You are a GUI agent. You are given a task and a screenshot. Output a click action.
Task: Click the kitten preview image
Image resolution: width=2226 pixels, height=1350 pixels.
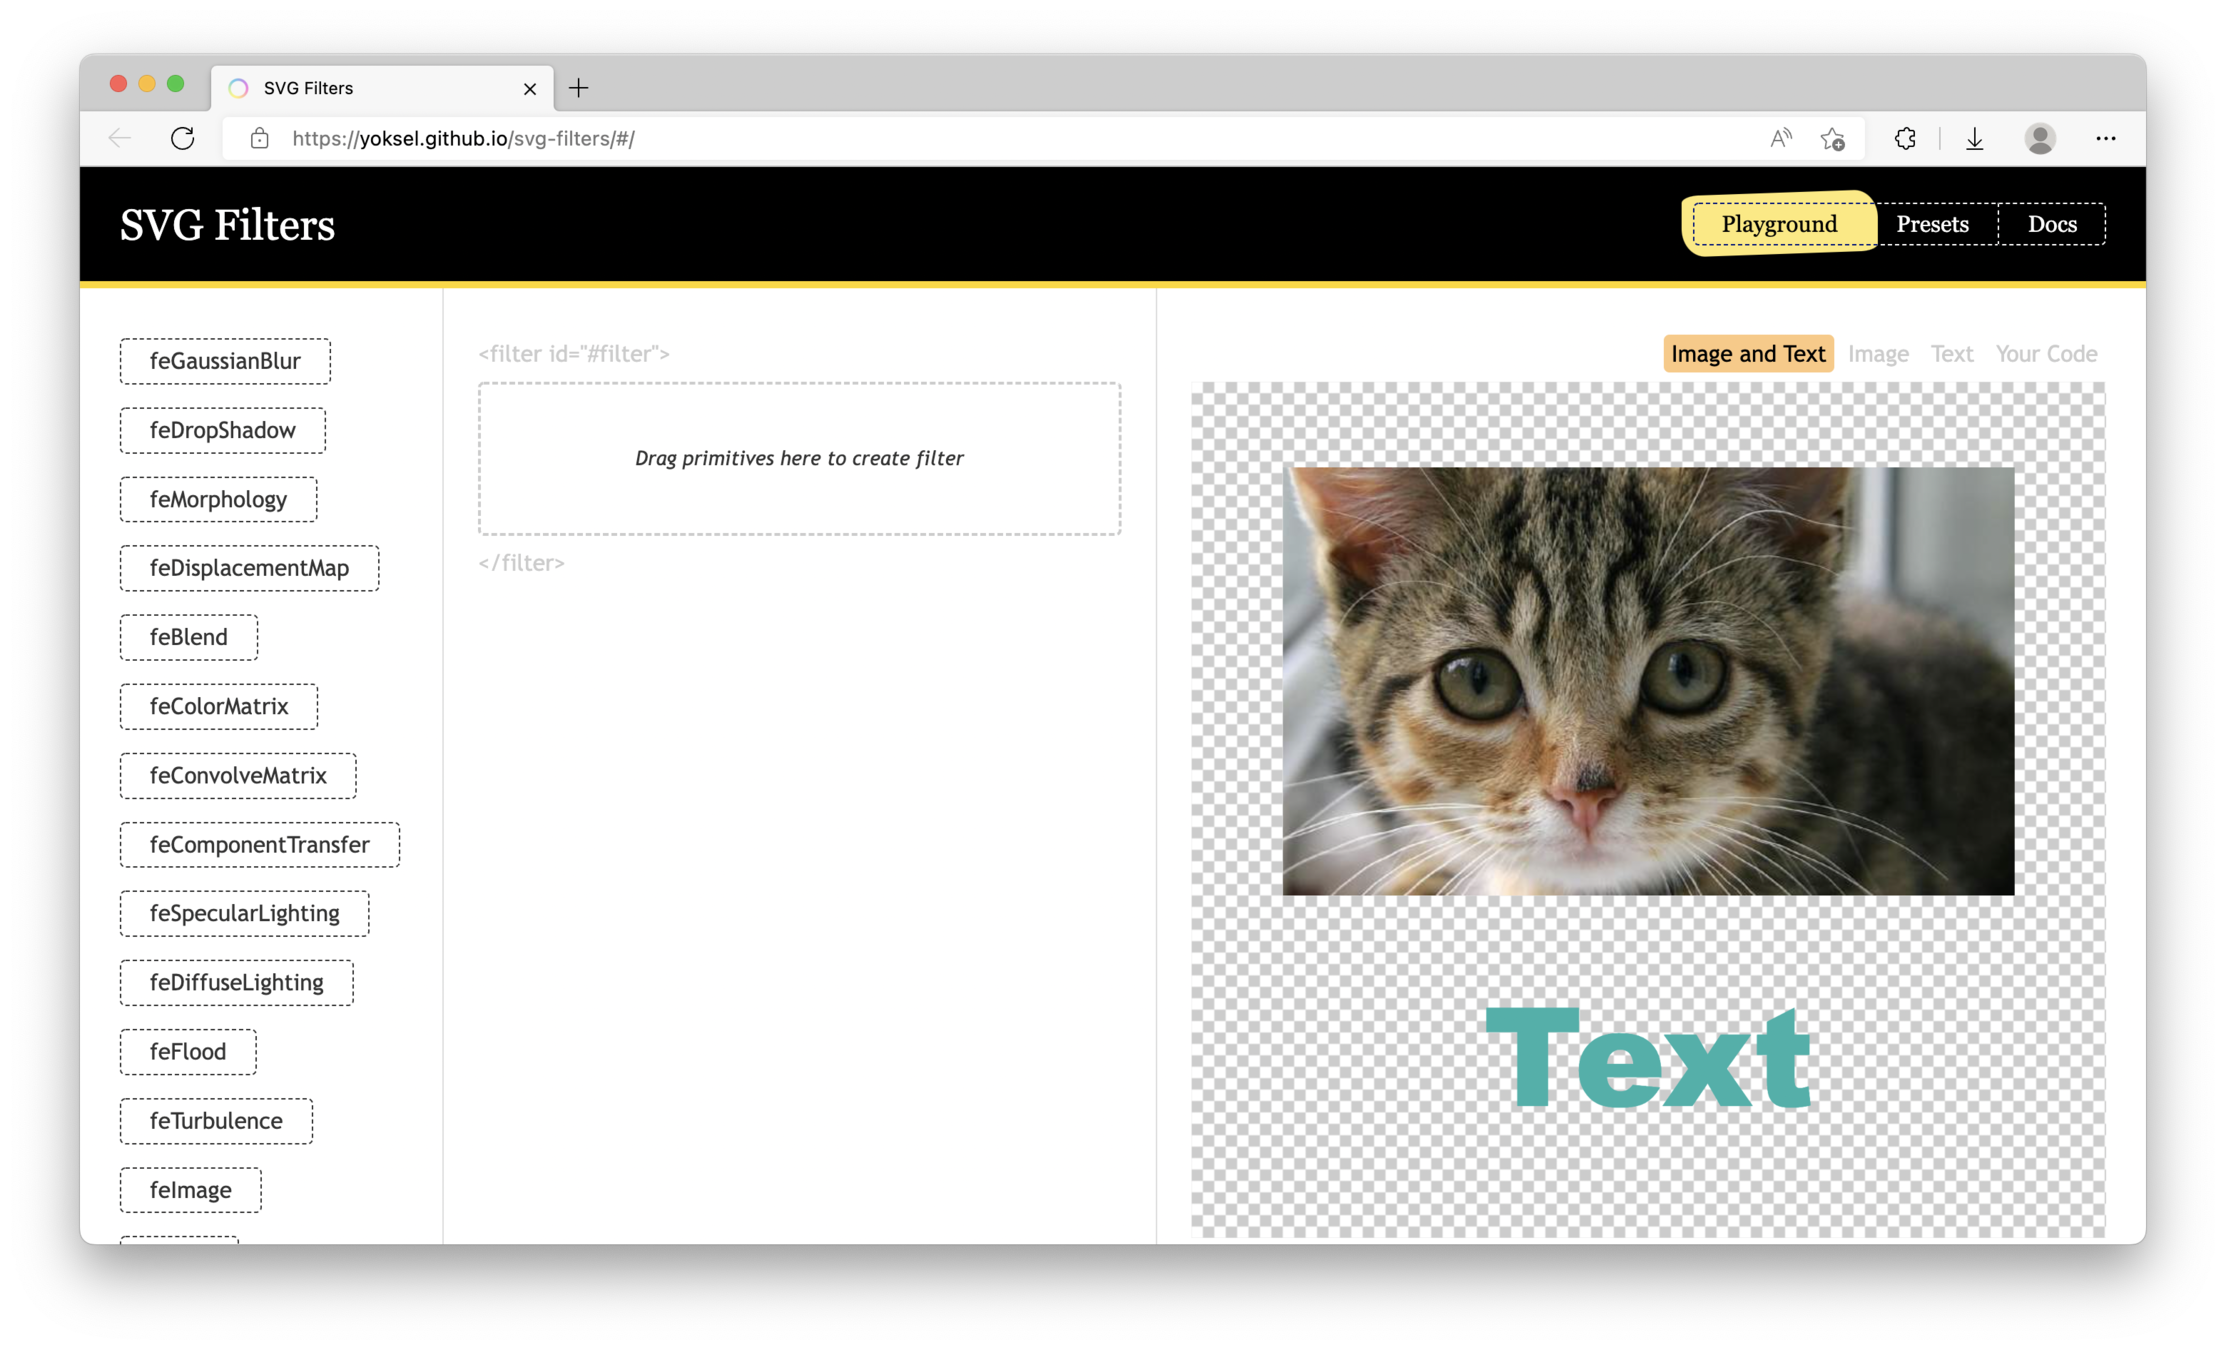1648,680
